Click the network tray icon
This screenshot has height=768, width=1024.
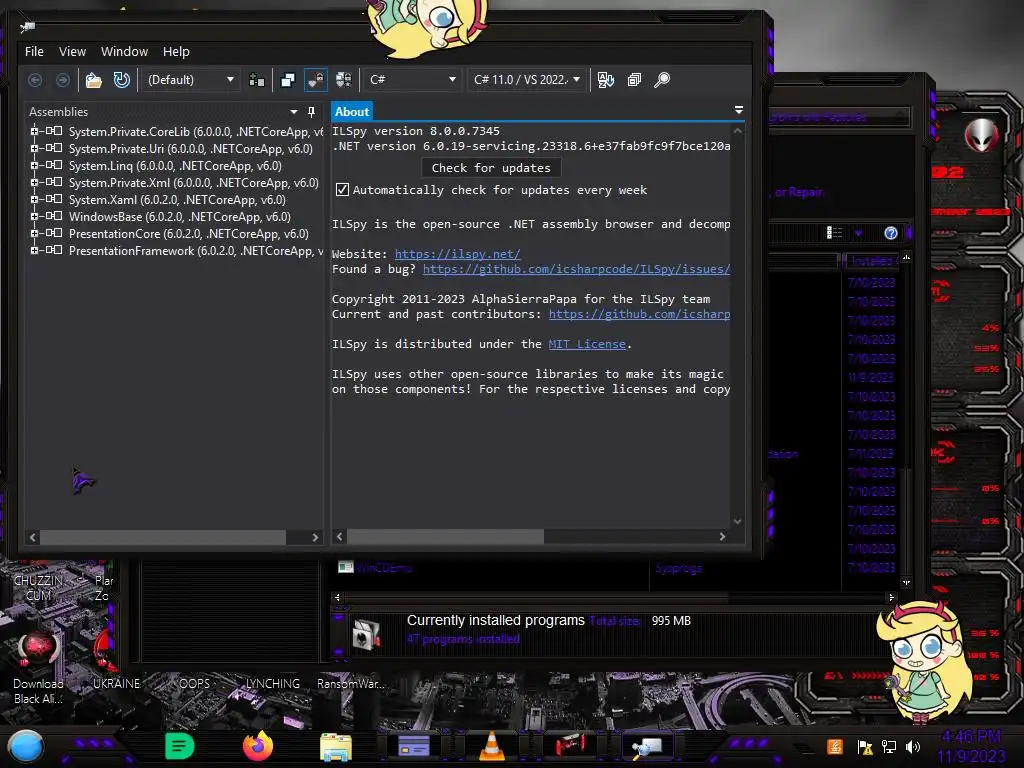click(x=889, y=747)
